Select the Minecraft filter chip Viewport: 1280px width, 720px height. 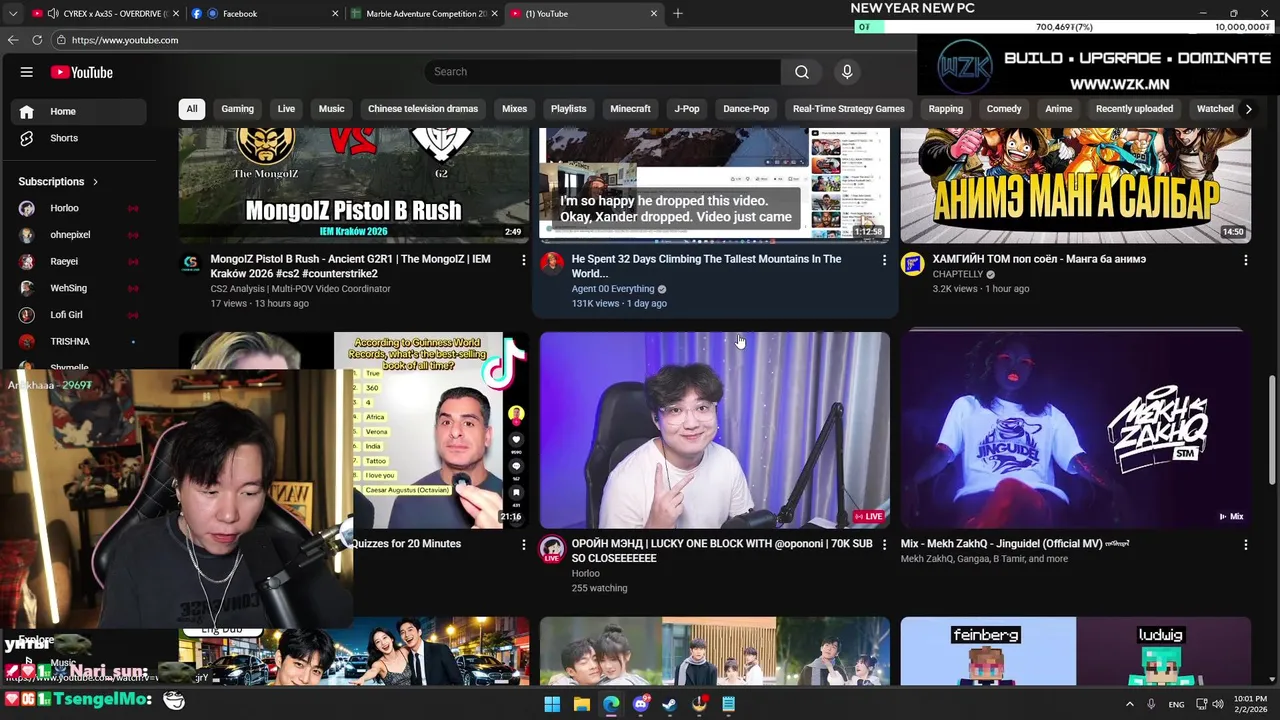(x=630, y=109)
